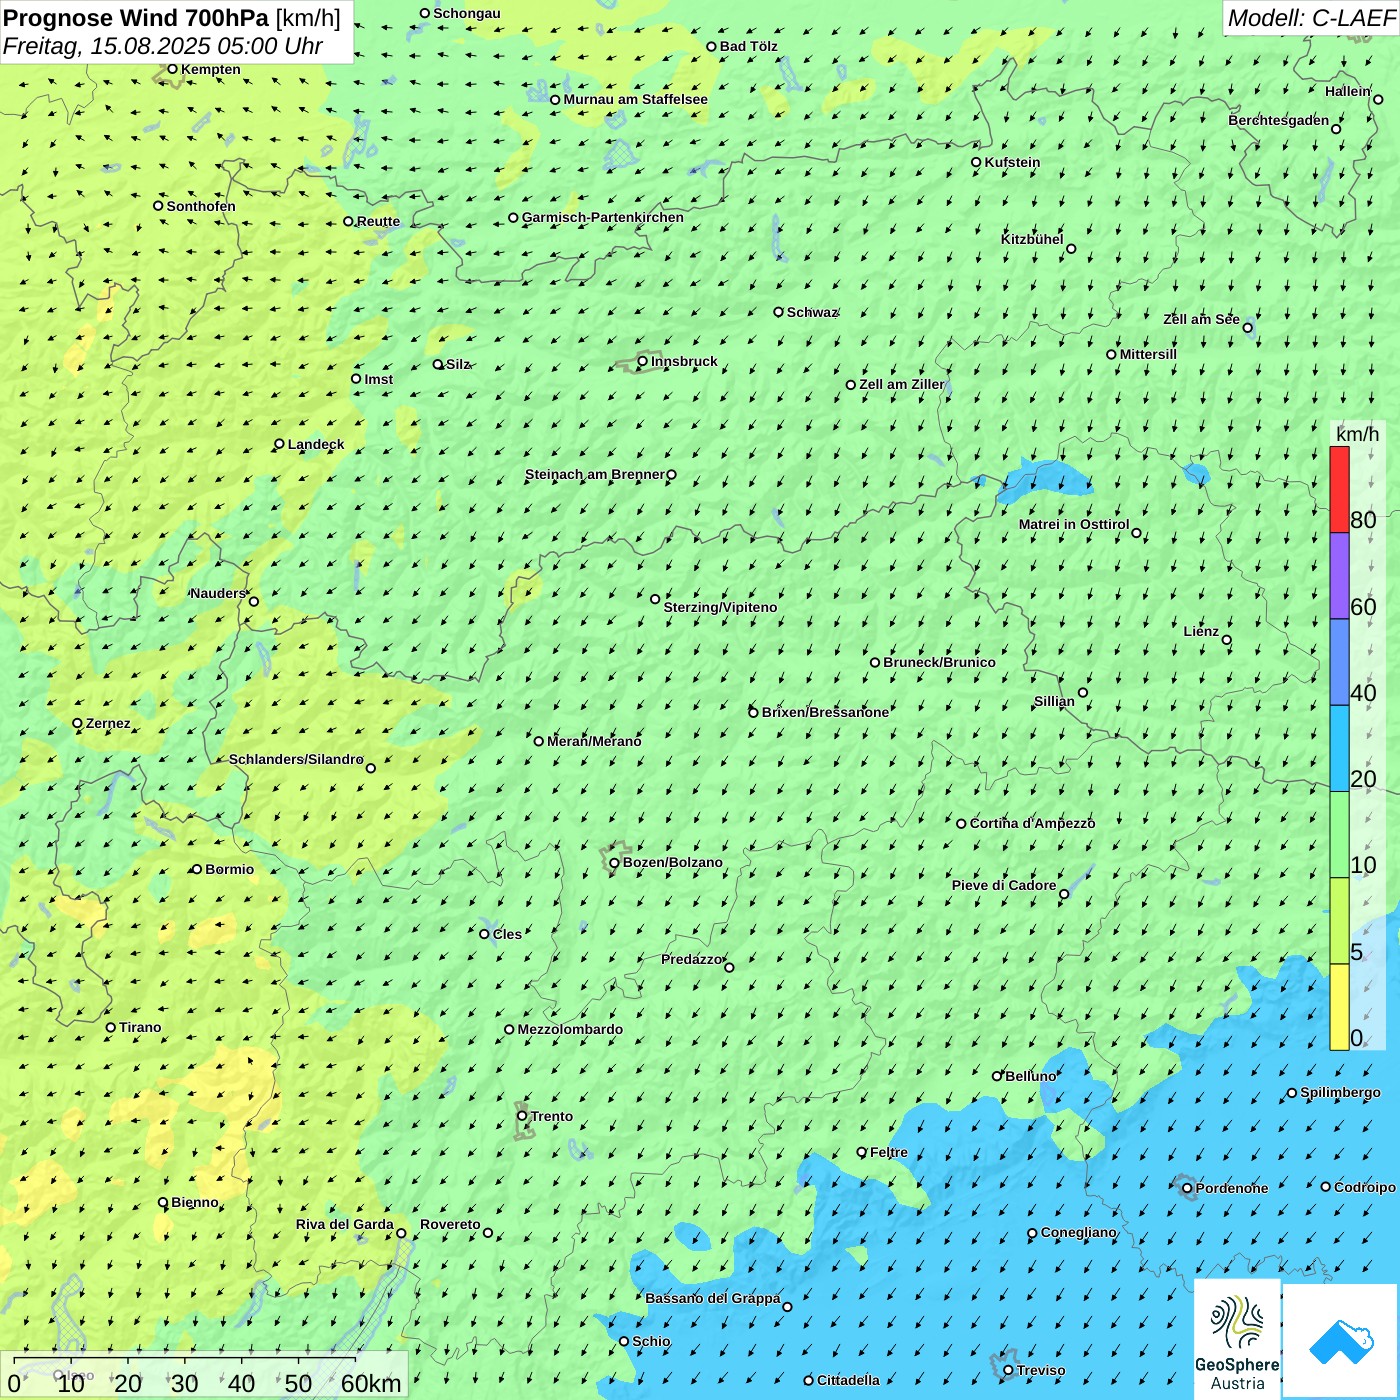Click the Belluno city marker circle
Screen dimensions: 1400x1400
997,1076
